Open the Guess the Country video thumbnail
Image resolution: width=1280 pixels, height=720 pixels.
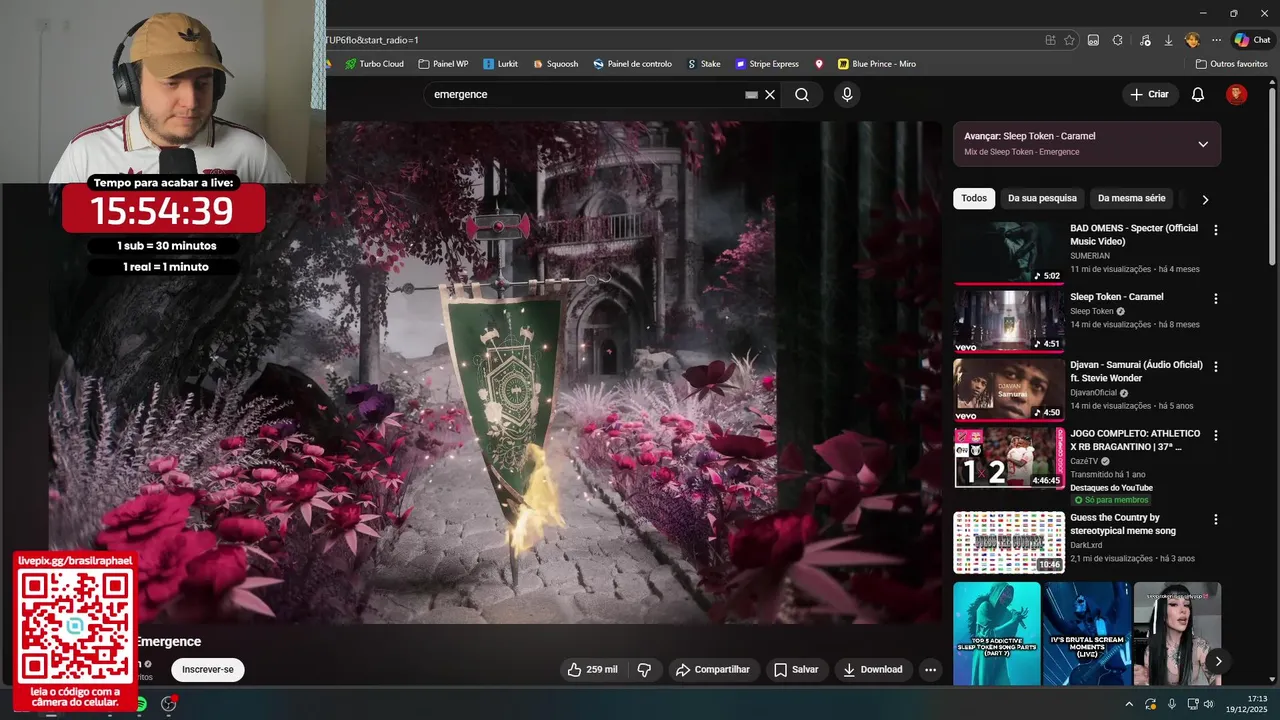(x=1009, y=543)
